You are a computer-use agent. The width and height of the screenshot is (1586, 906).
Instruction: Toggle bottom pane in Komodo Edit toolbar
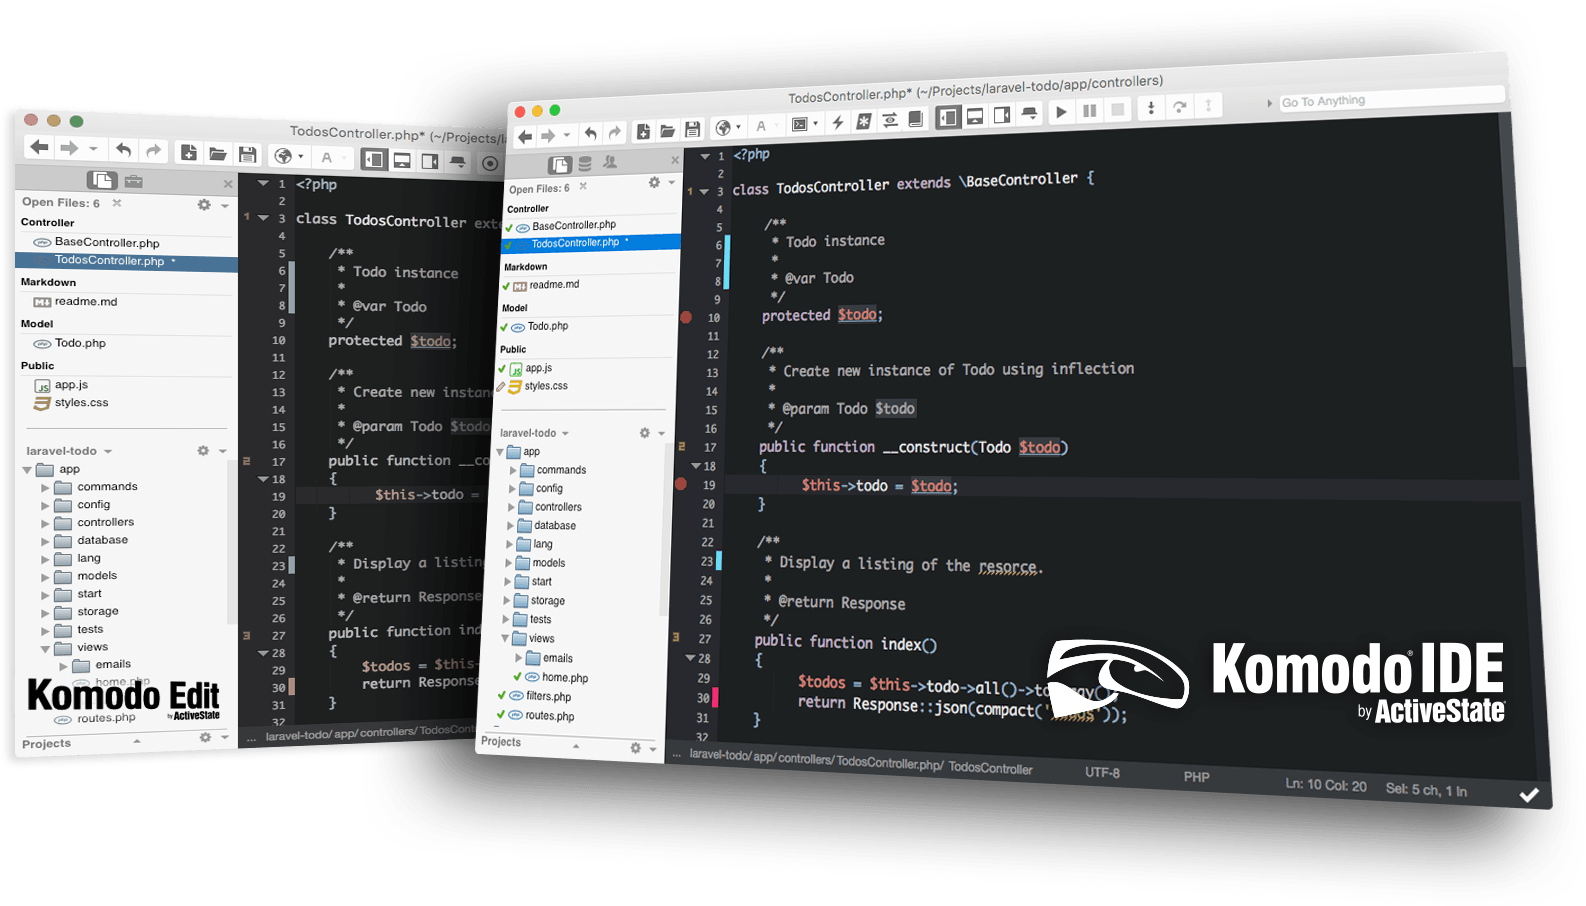pos(402,160)
